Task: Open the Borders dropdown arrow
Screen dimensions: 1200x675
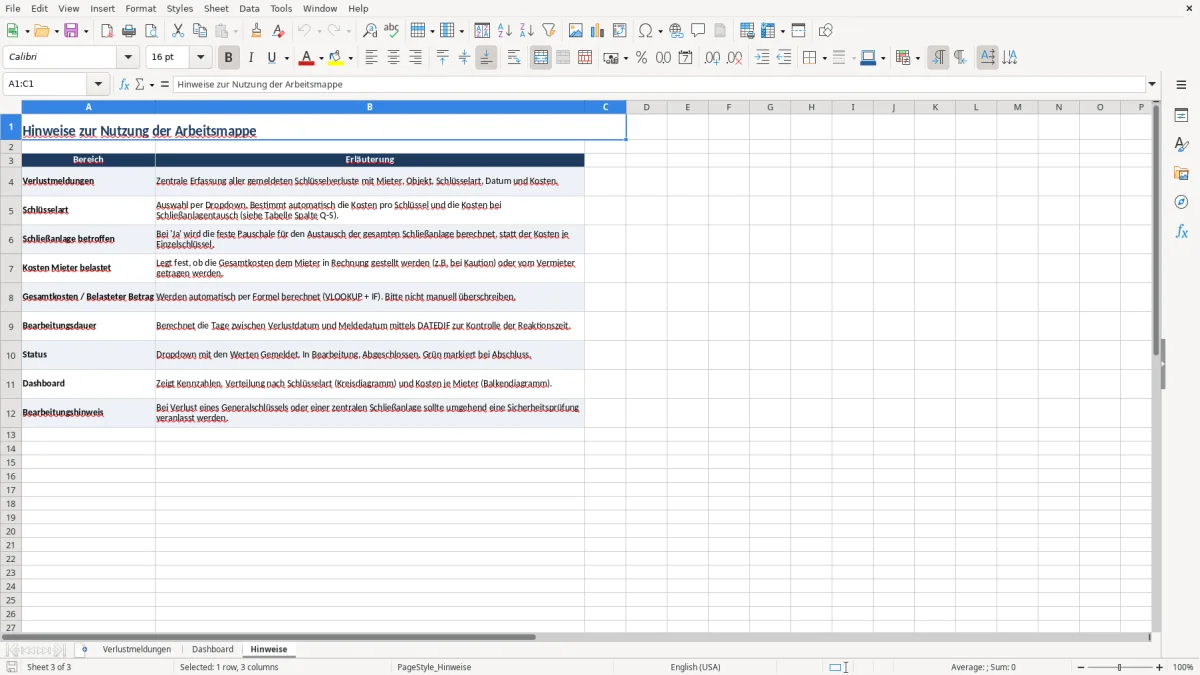Action: (823, 58)
